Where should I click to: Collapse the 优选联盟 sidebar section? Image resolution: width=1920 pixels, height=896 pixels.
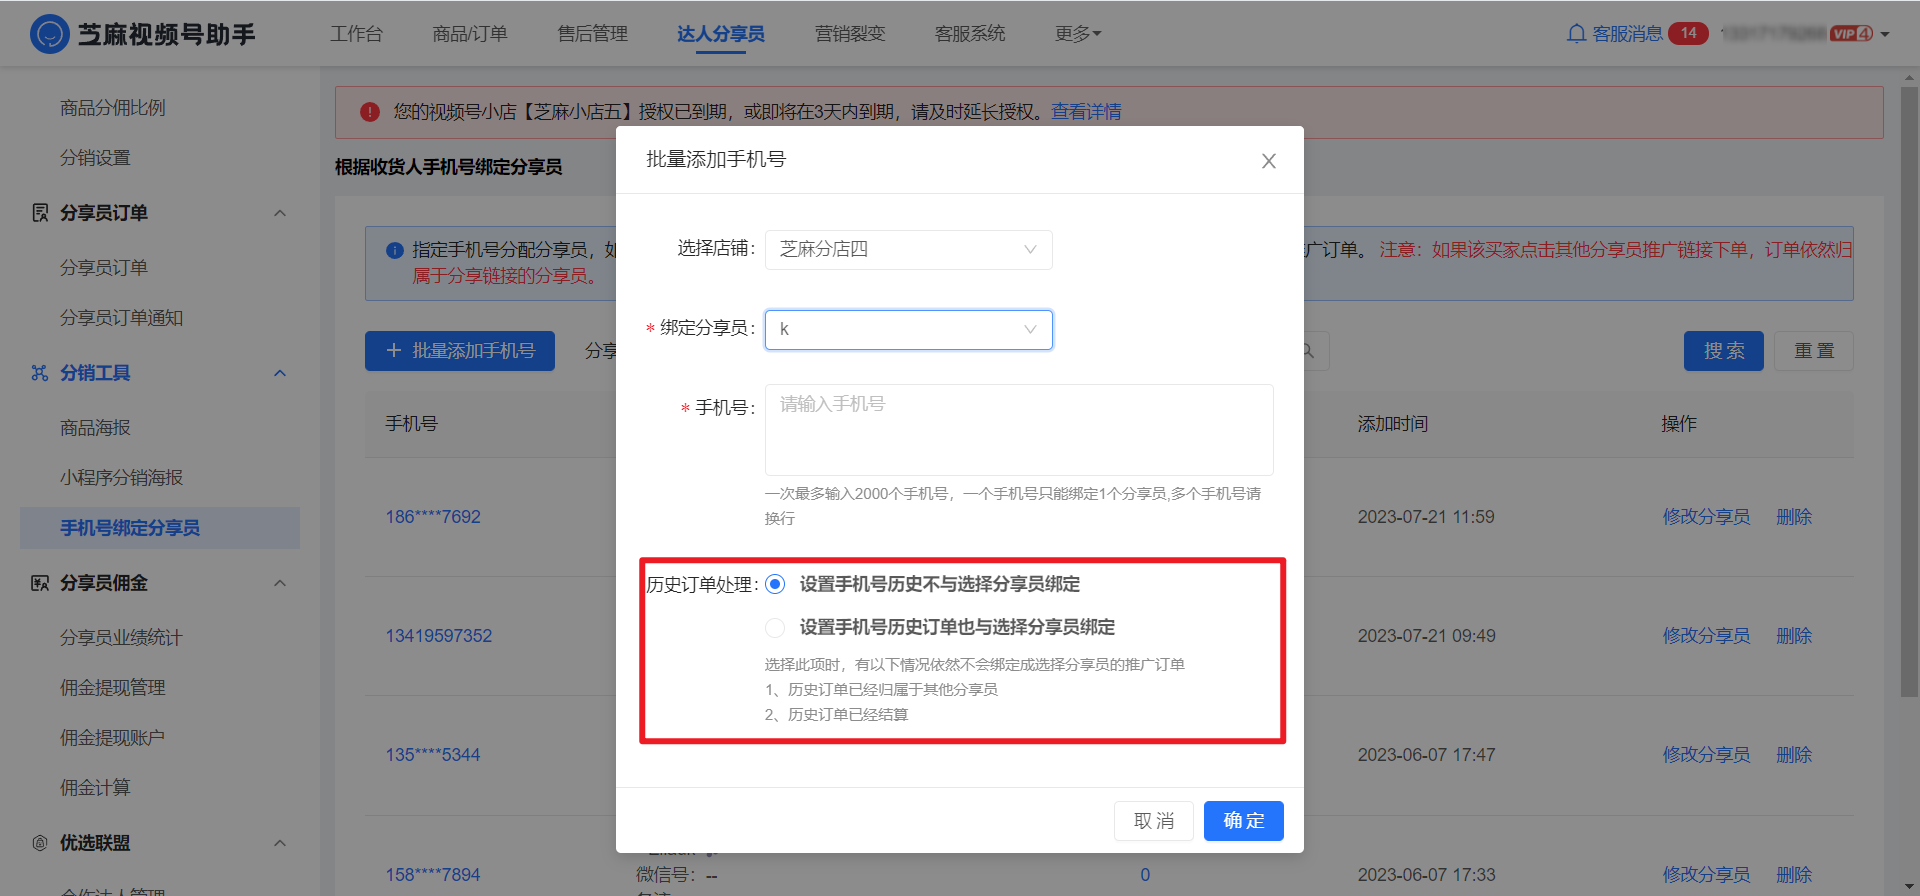(x=280, y=843)
